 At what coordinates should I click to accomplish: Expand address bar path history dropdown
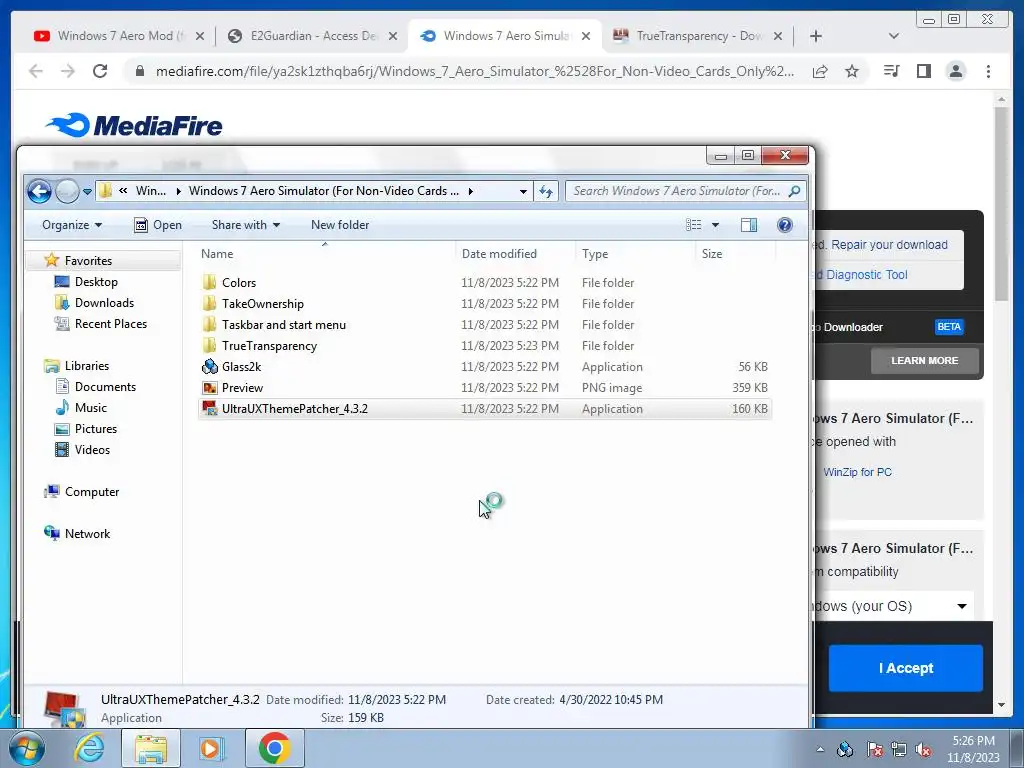[x=522, y=191]
